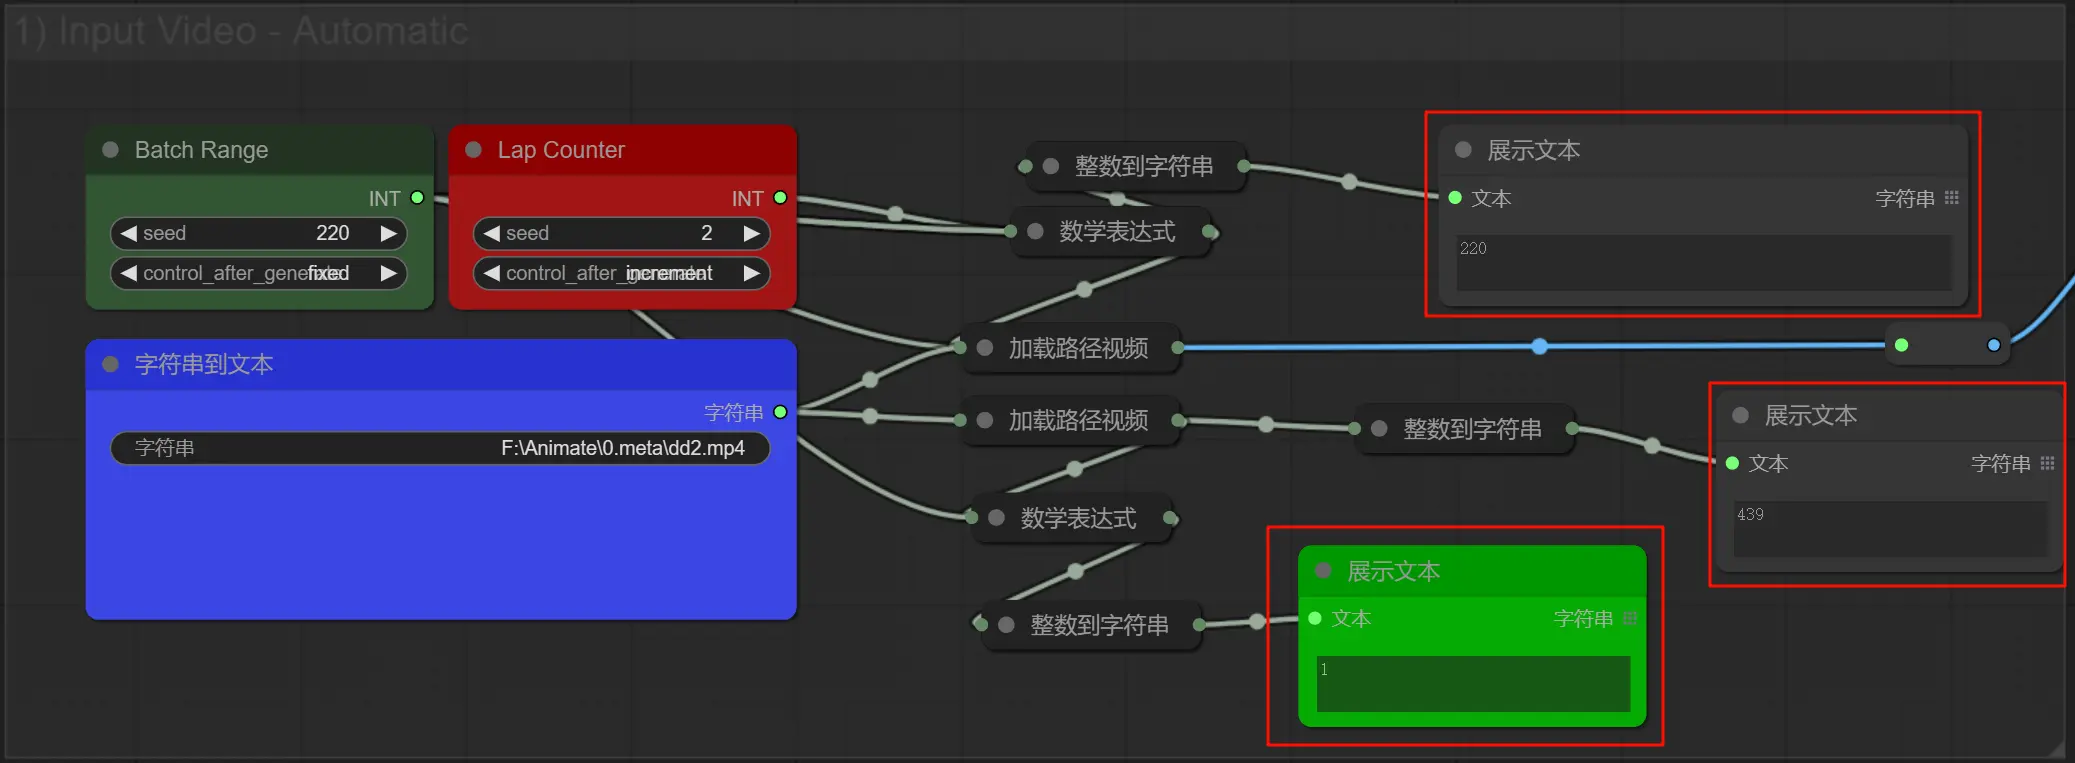2075x763 pixels.
Task: Click the blue output dot on the reroute node
Action: (x=1993, y=345)
